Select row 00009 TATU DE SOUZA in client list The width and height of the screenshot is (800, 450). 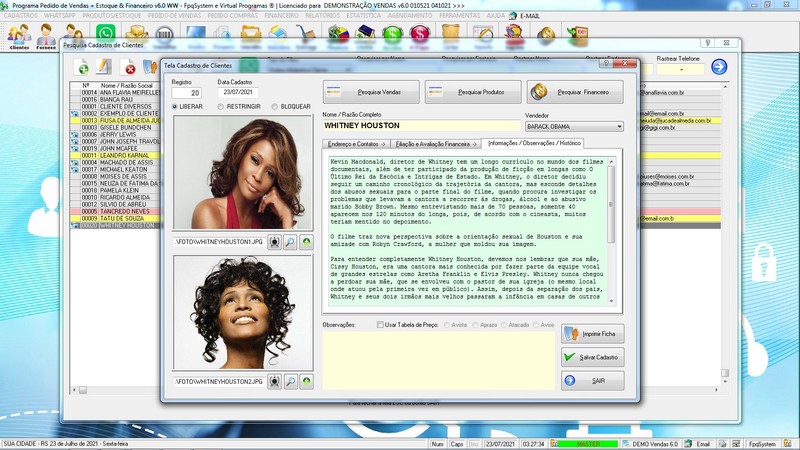[x=115, y=218]
